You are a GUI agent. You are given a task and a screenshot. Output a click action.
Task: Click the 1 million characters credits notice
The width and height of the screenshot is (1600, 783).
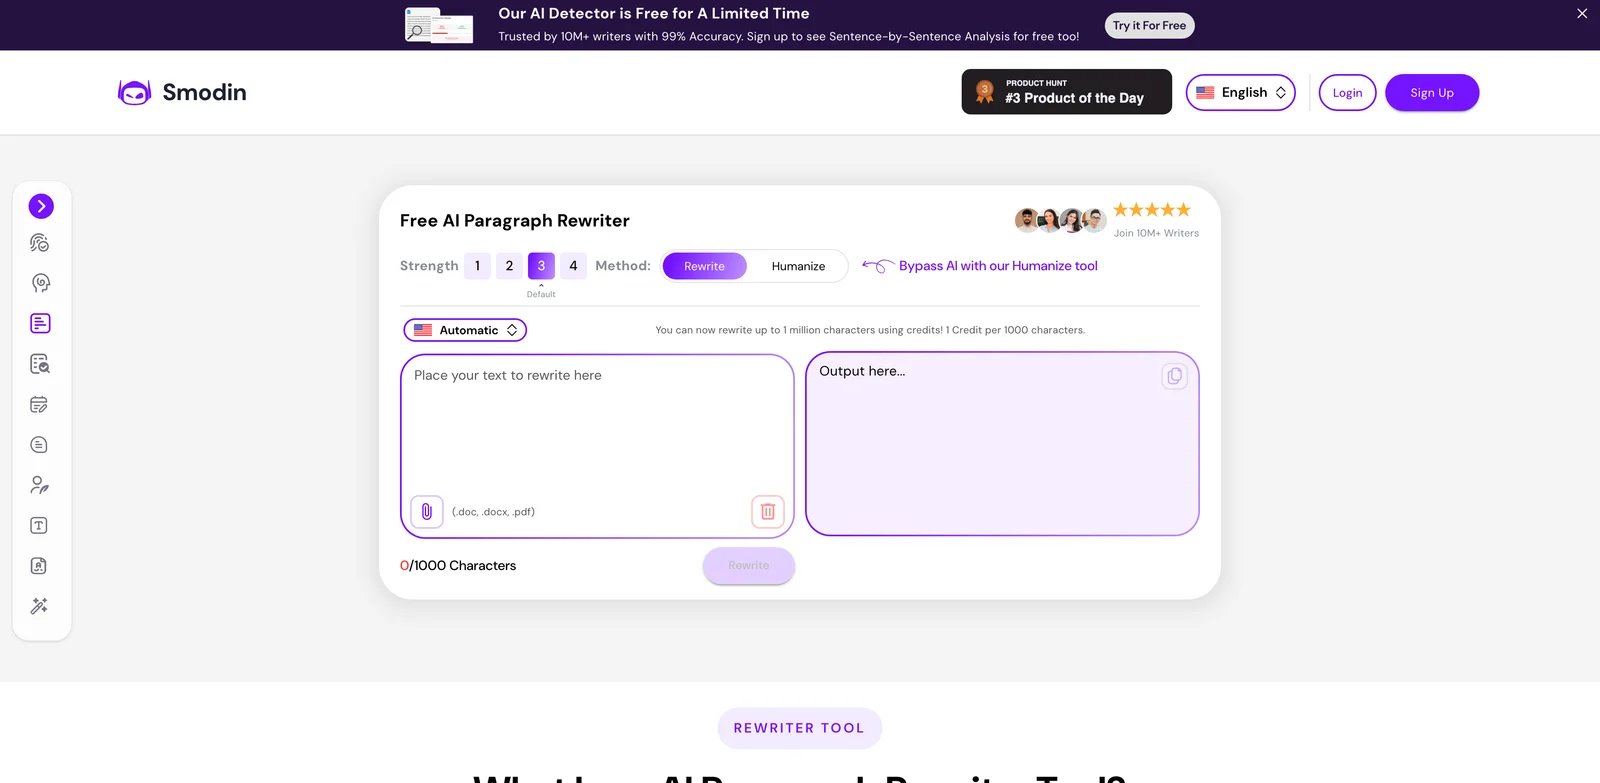coord(870,330)
